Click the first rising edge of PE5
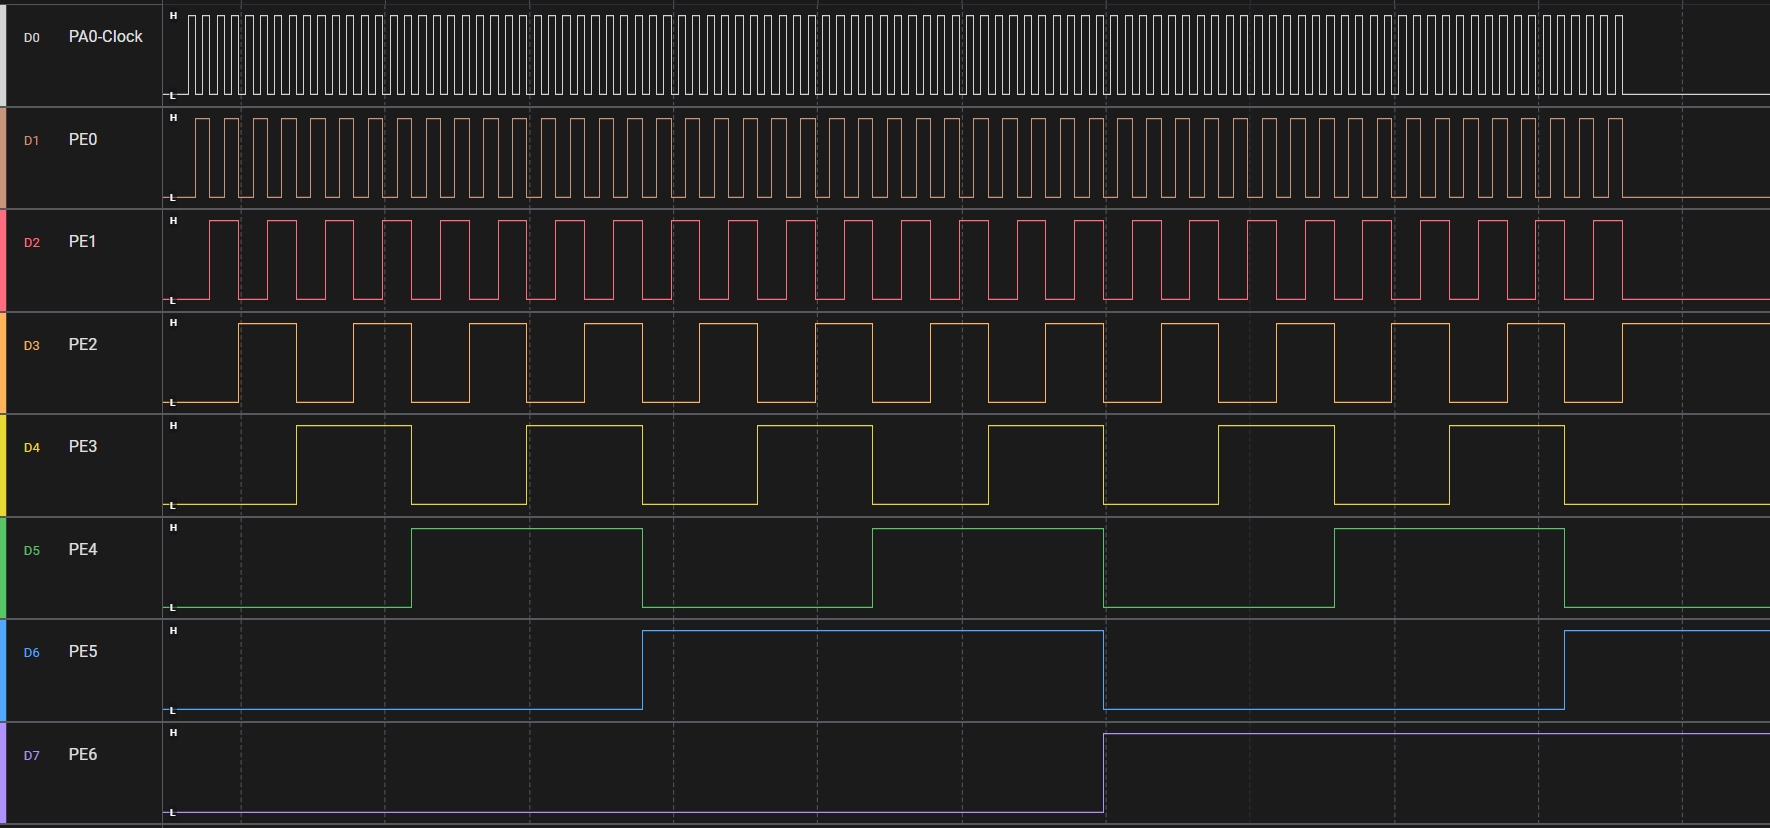Viewport: 1770px width, 828px height. [x=642, y=670]
